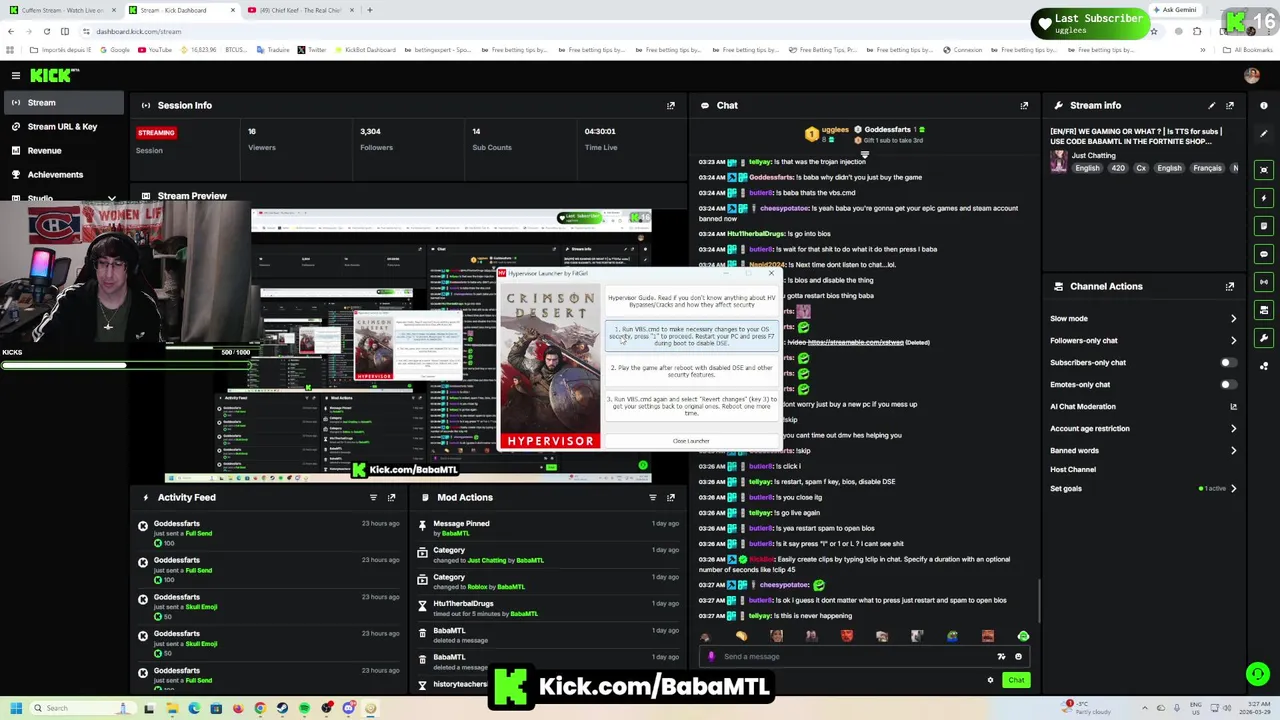Image resolution: width=1280 pixels, height=720 pixels.
Task: Click Host Channel action
Action: pos(1073,470)
